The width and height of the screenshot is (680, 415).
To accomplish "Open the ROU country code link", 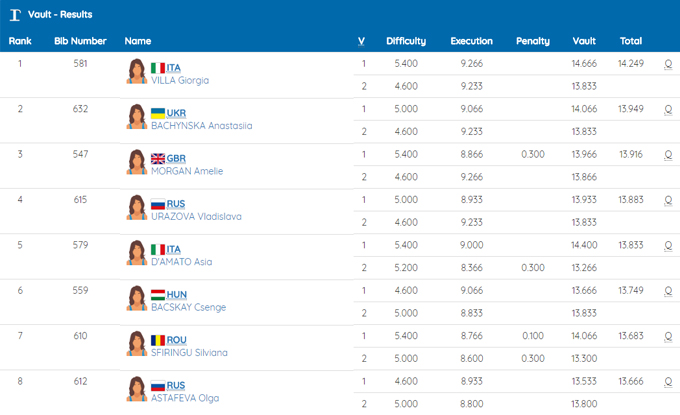I will [x=177, y=339].
